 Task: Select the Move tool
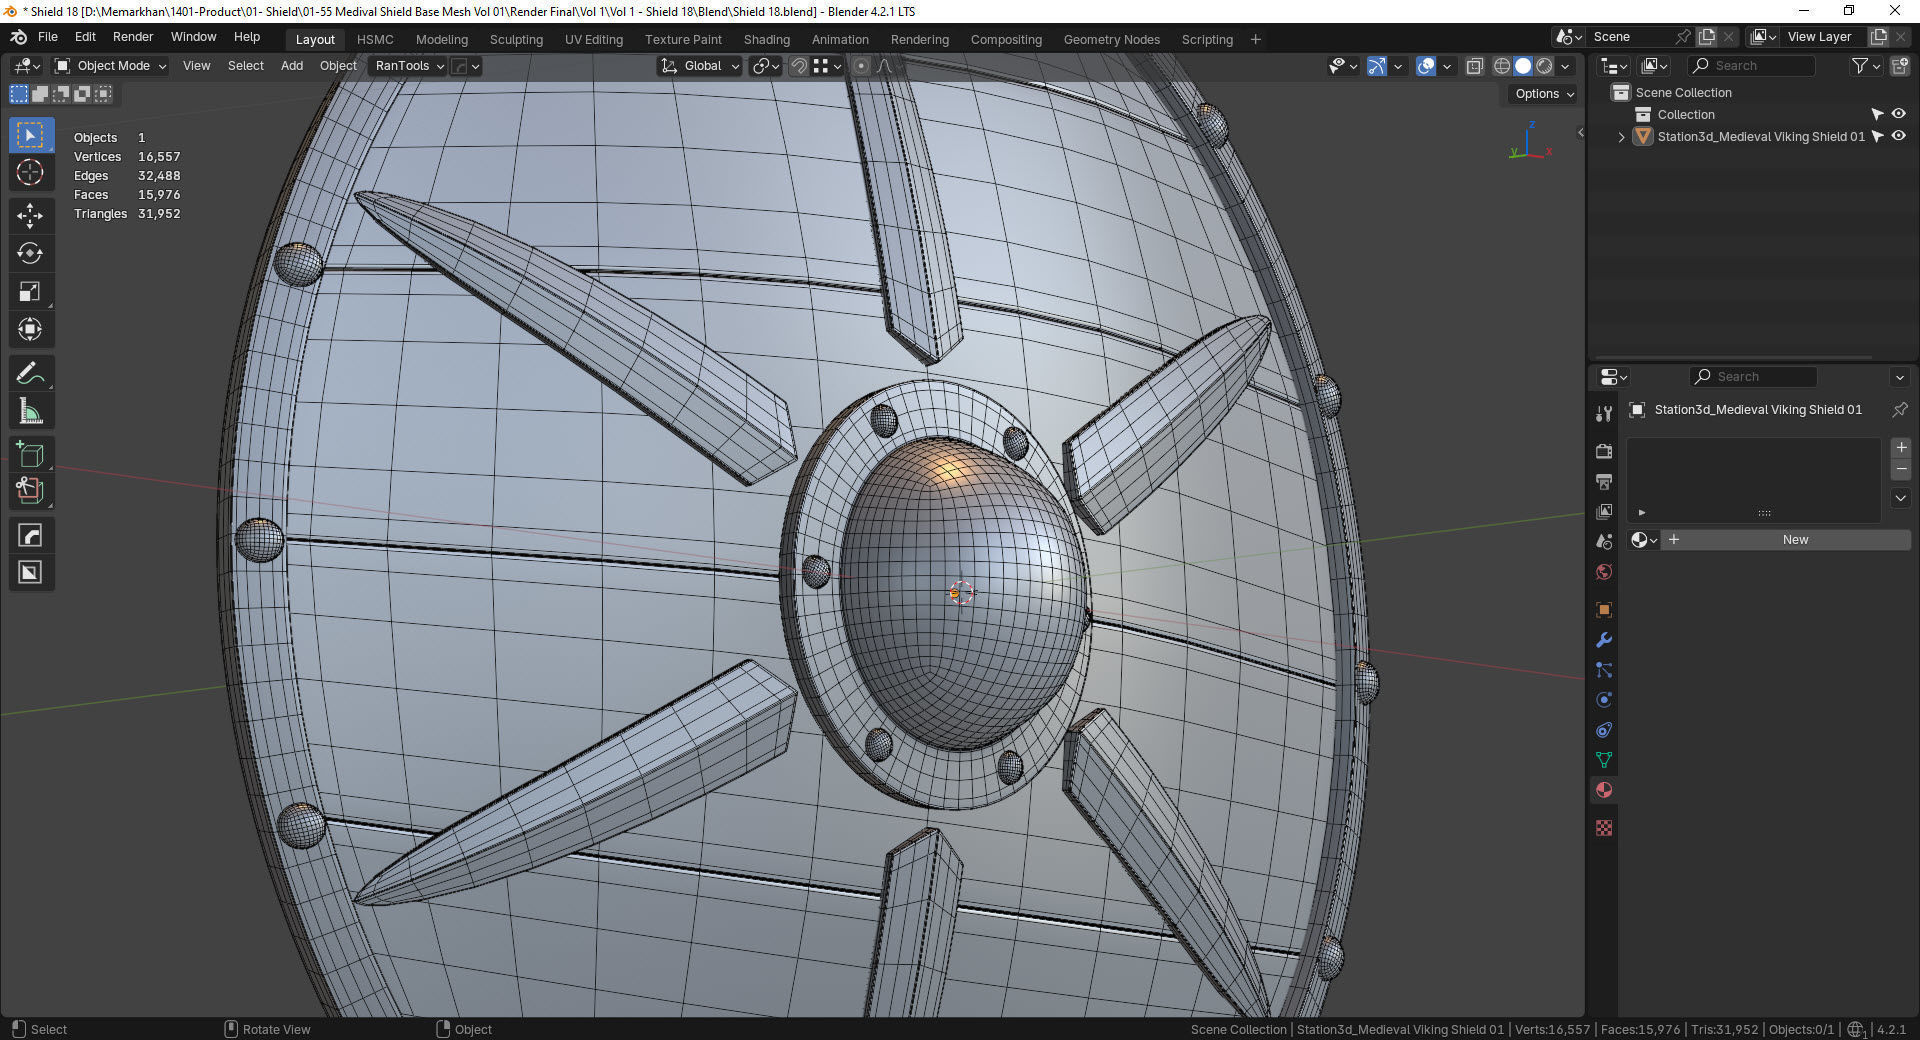click(x=30, y=215)
